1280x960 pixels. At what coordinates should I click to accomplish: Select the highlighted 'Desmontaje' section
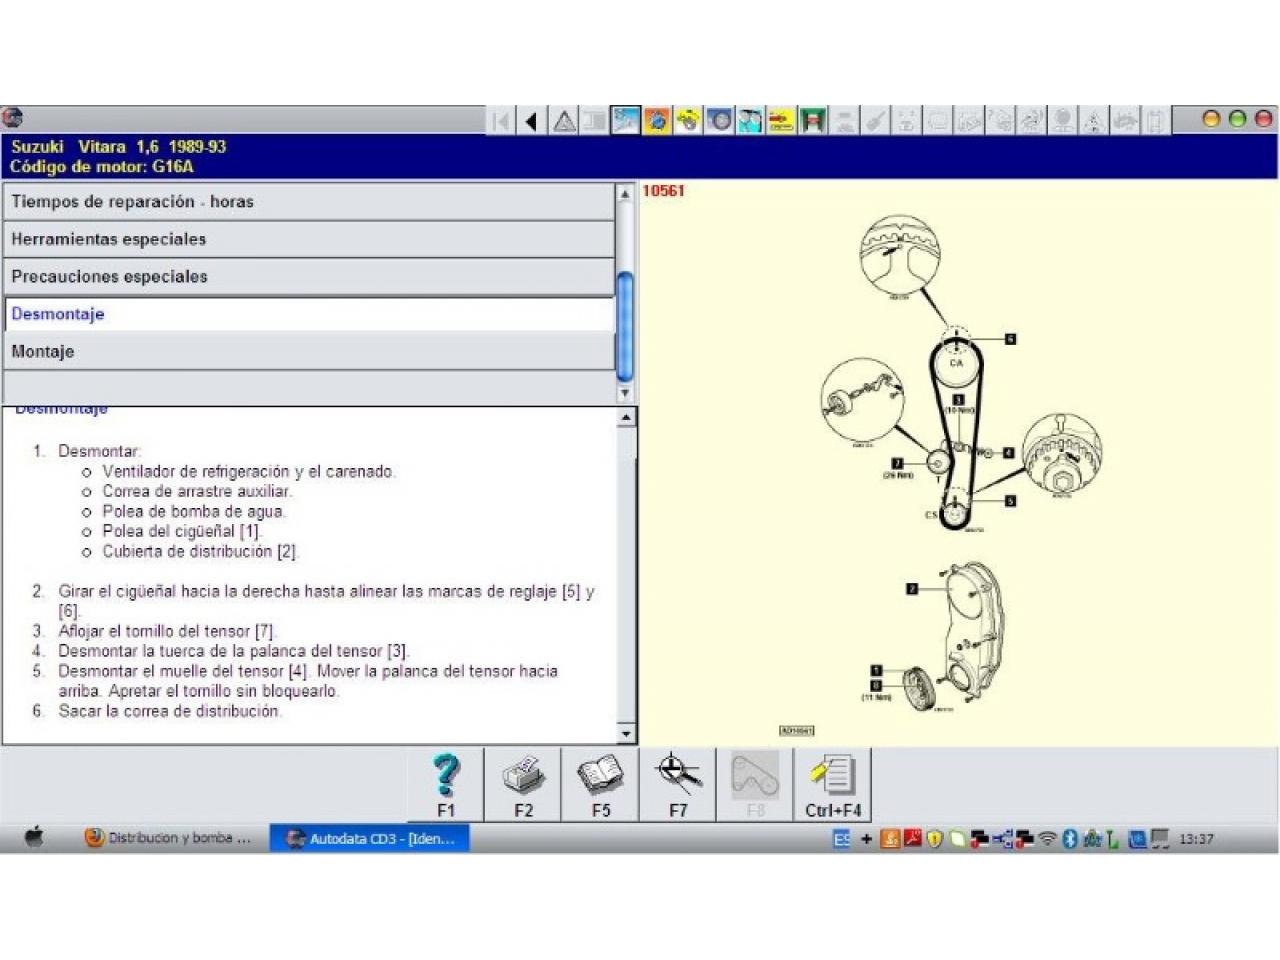pyautogui.click(x=309, y=314)
